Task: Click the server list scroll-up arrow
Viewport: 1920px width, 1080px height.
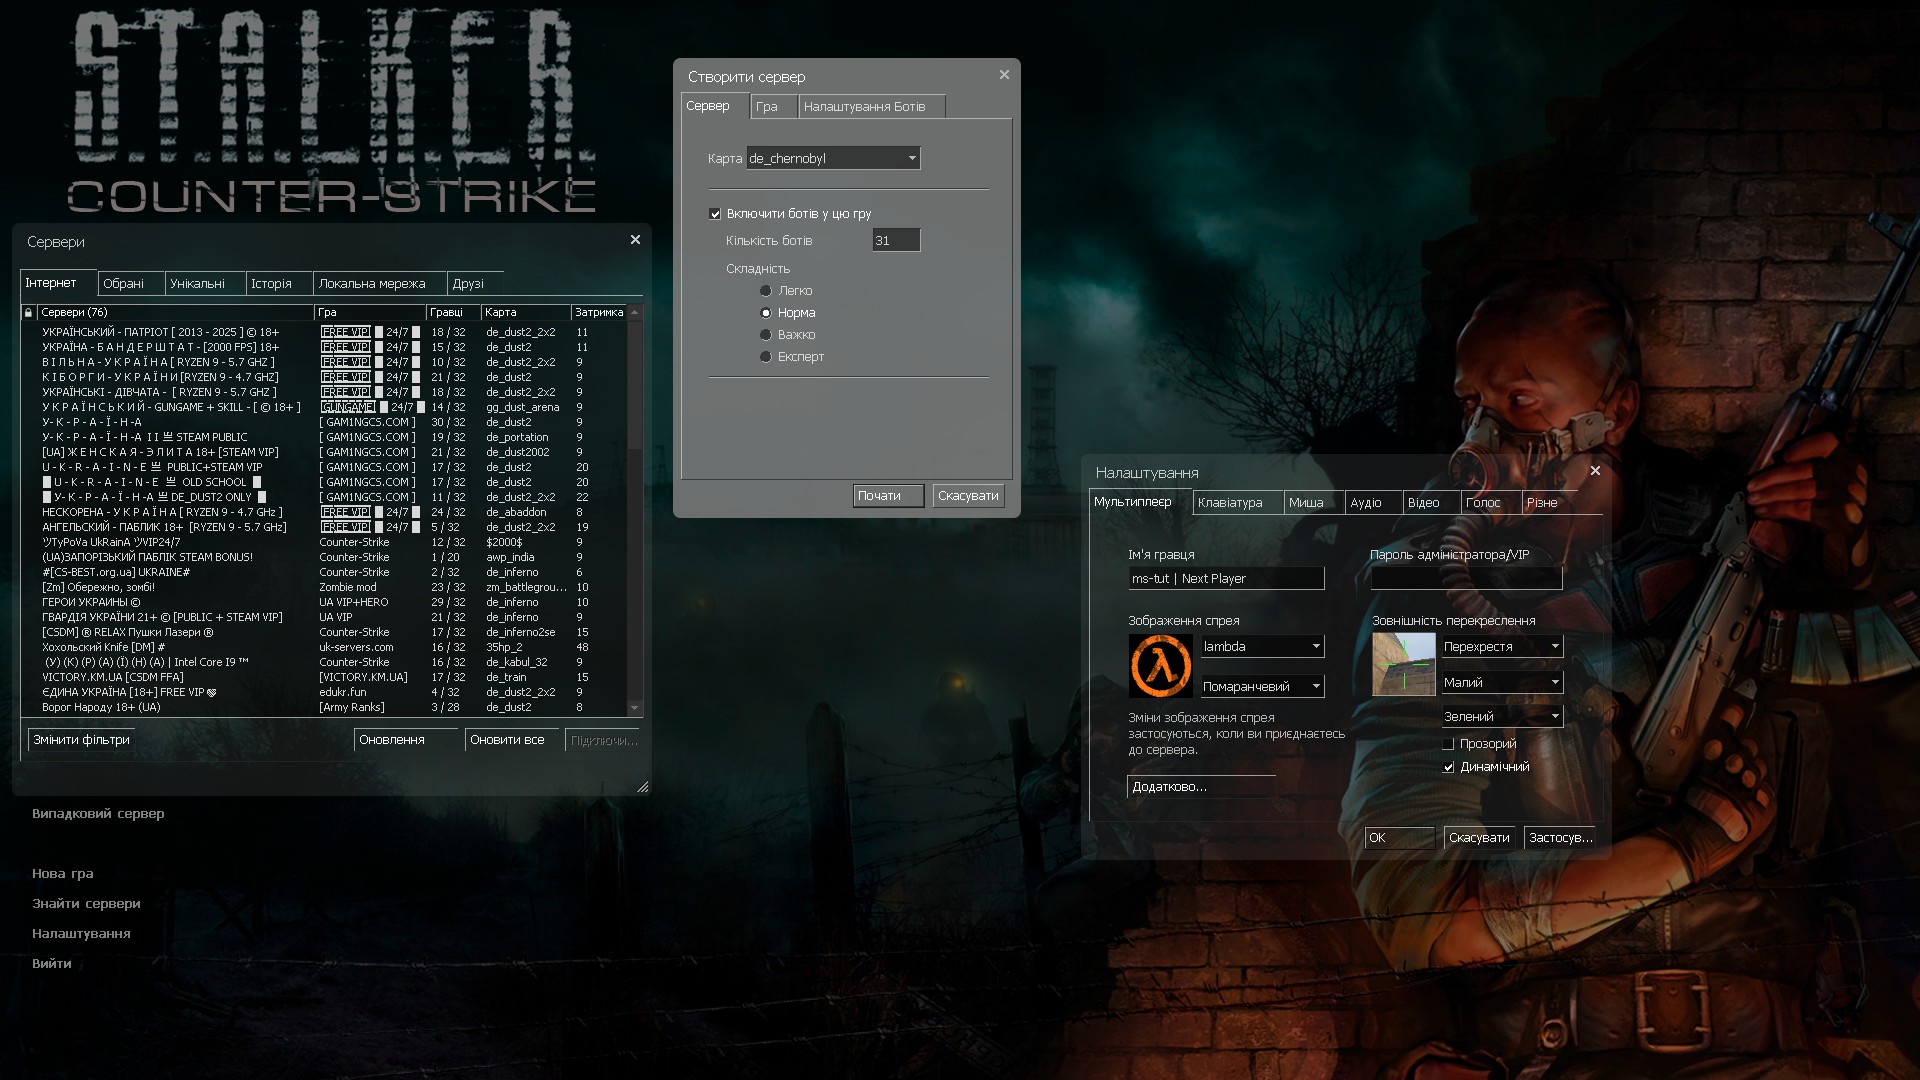Action: [634, 312]
